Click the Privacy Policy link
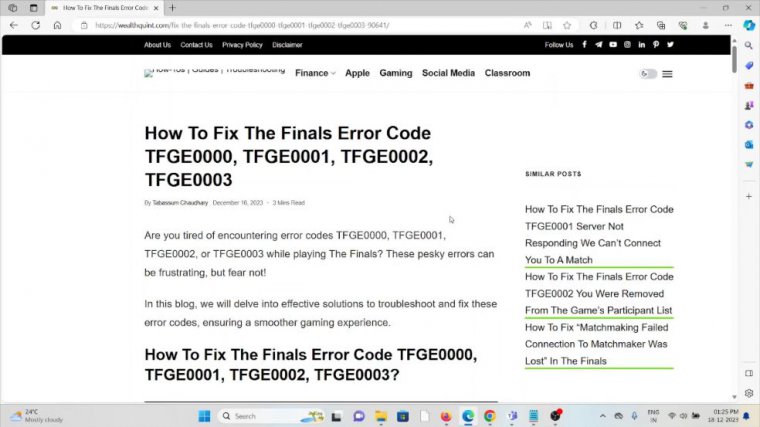 click(x=242, y=45)
